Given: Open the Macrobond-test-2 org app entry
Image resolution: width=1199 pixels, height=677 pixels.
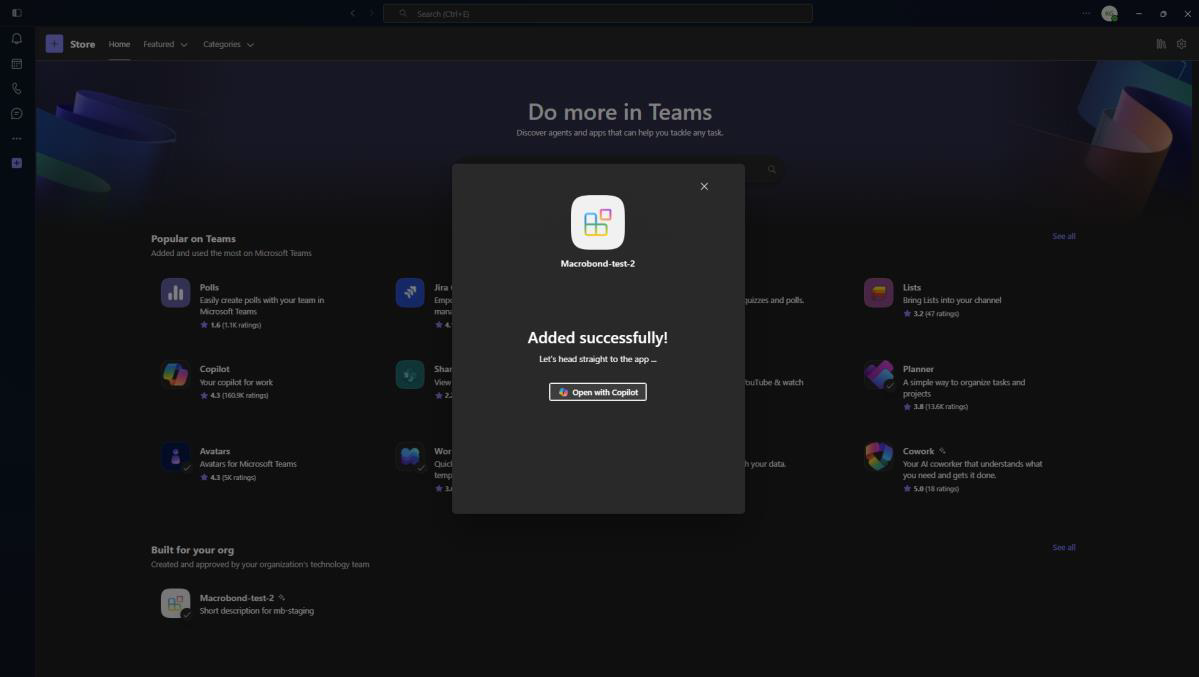Looking at the screenshot, I should tap(237, 604).
